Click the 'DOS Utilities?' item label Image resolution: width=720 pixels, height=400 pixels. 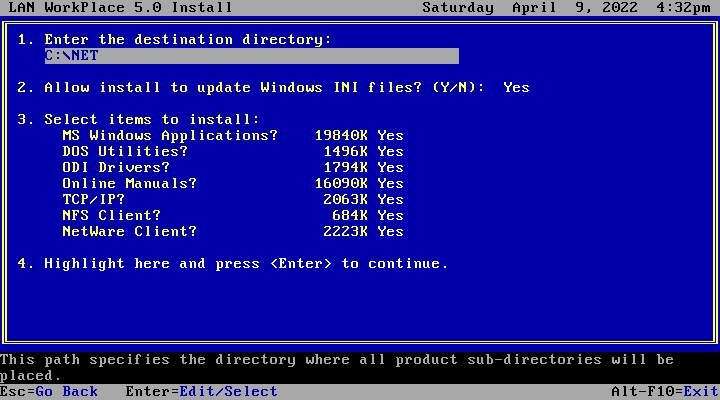coord(125,152)
